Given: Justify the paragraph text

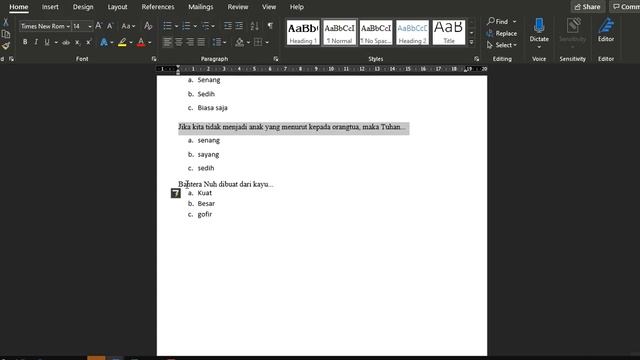Looking at the screenshot, I should click(x=201, y=42).
